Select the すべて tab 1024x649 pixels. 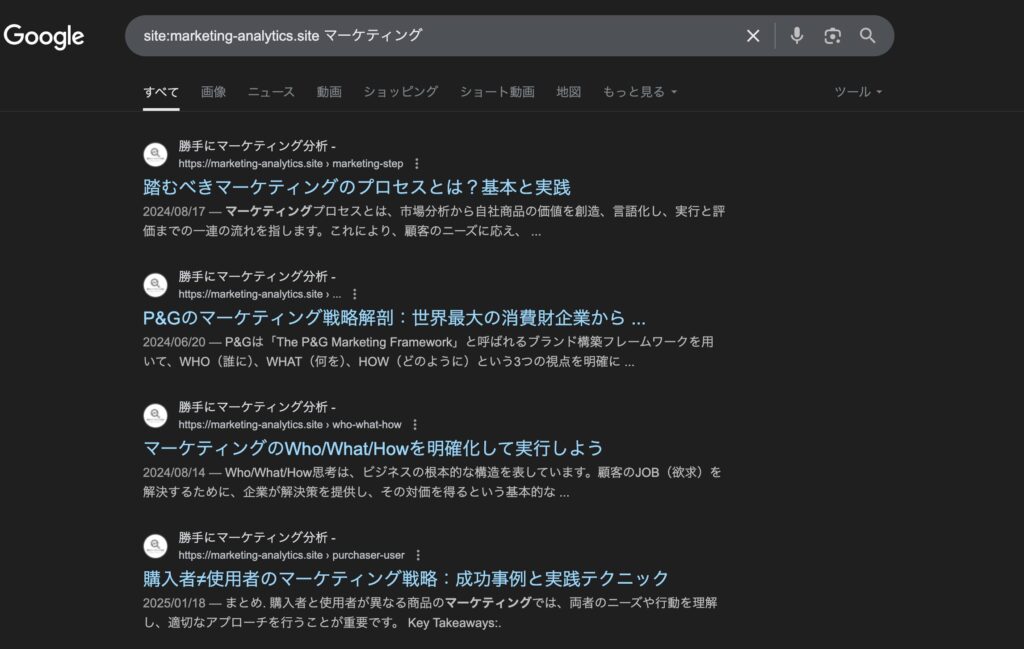point(161,92)
